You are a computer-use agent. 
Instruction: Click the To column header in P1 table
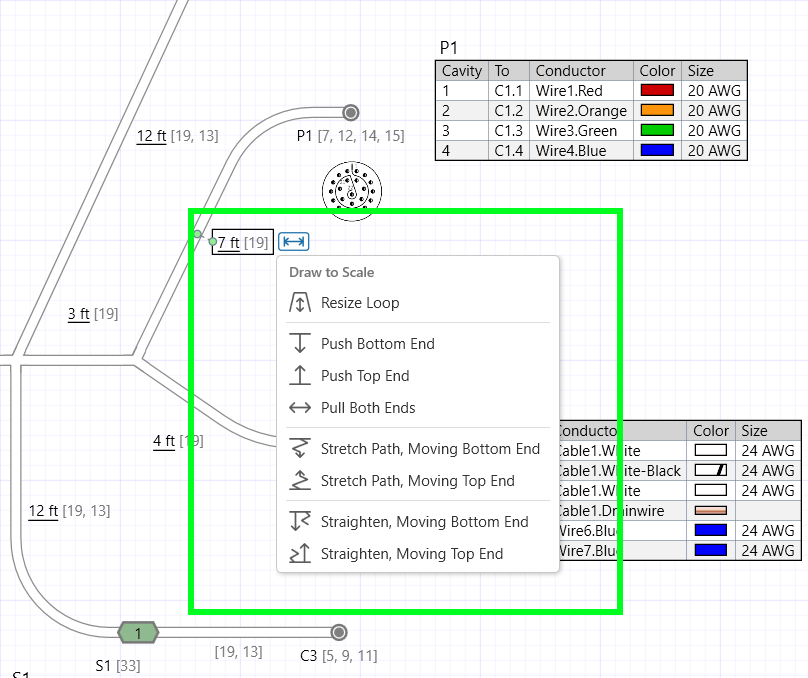[509, 71]
